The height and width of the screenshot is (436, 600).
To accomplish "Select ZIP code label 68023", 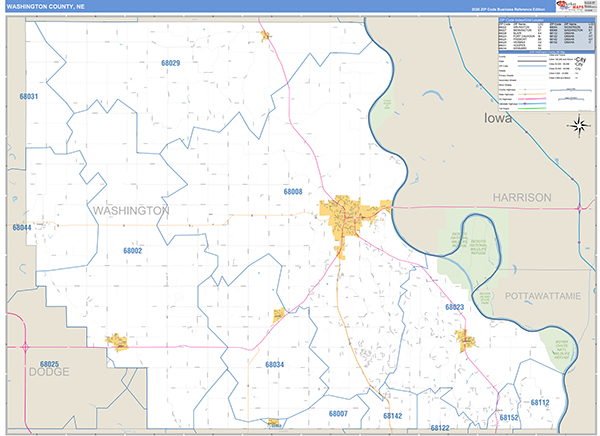I will tap(455, 307).
